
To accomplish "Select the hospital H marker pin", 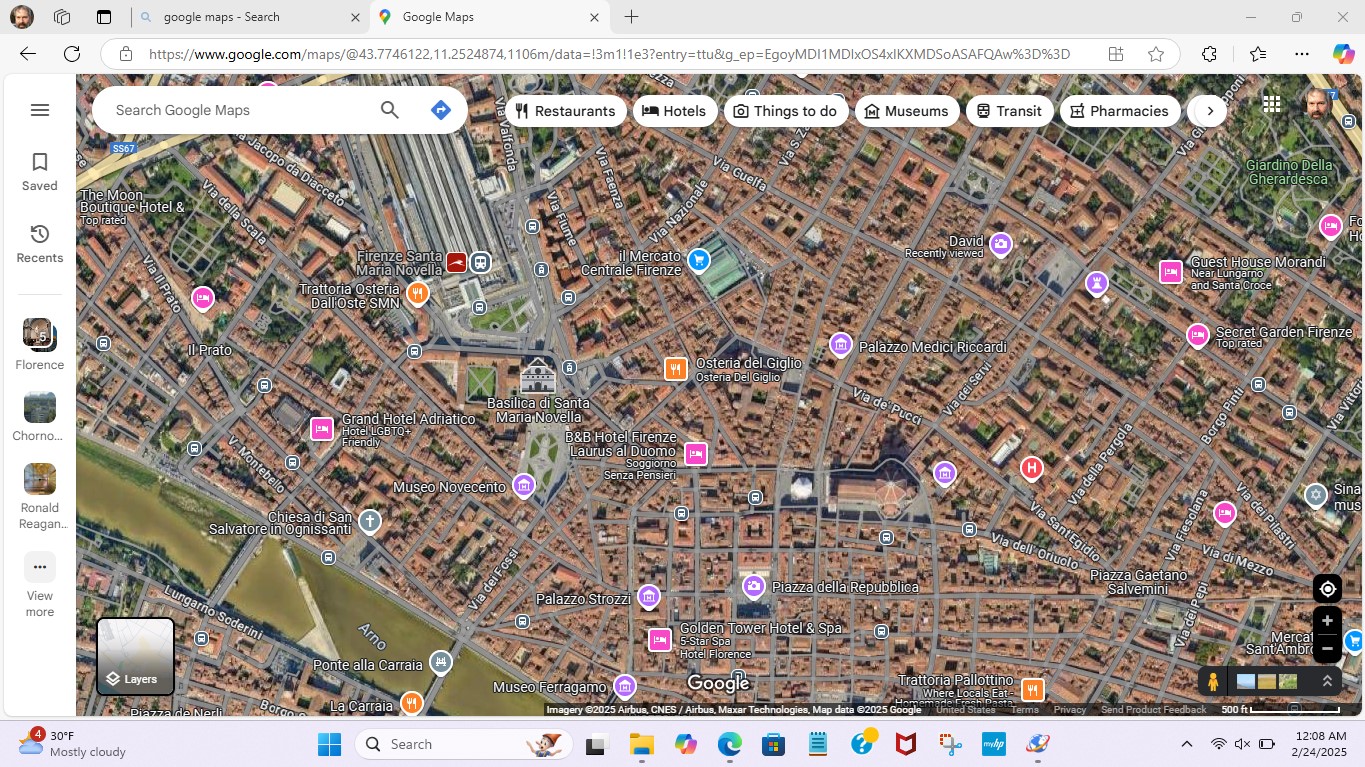I will pos(1031,468).
